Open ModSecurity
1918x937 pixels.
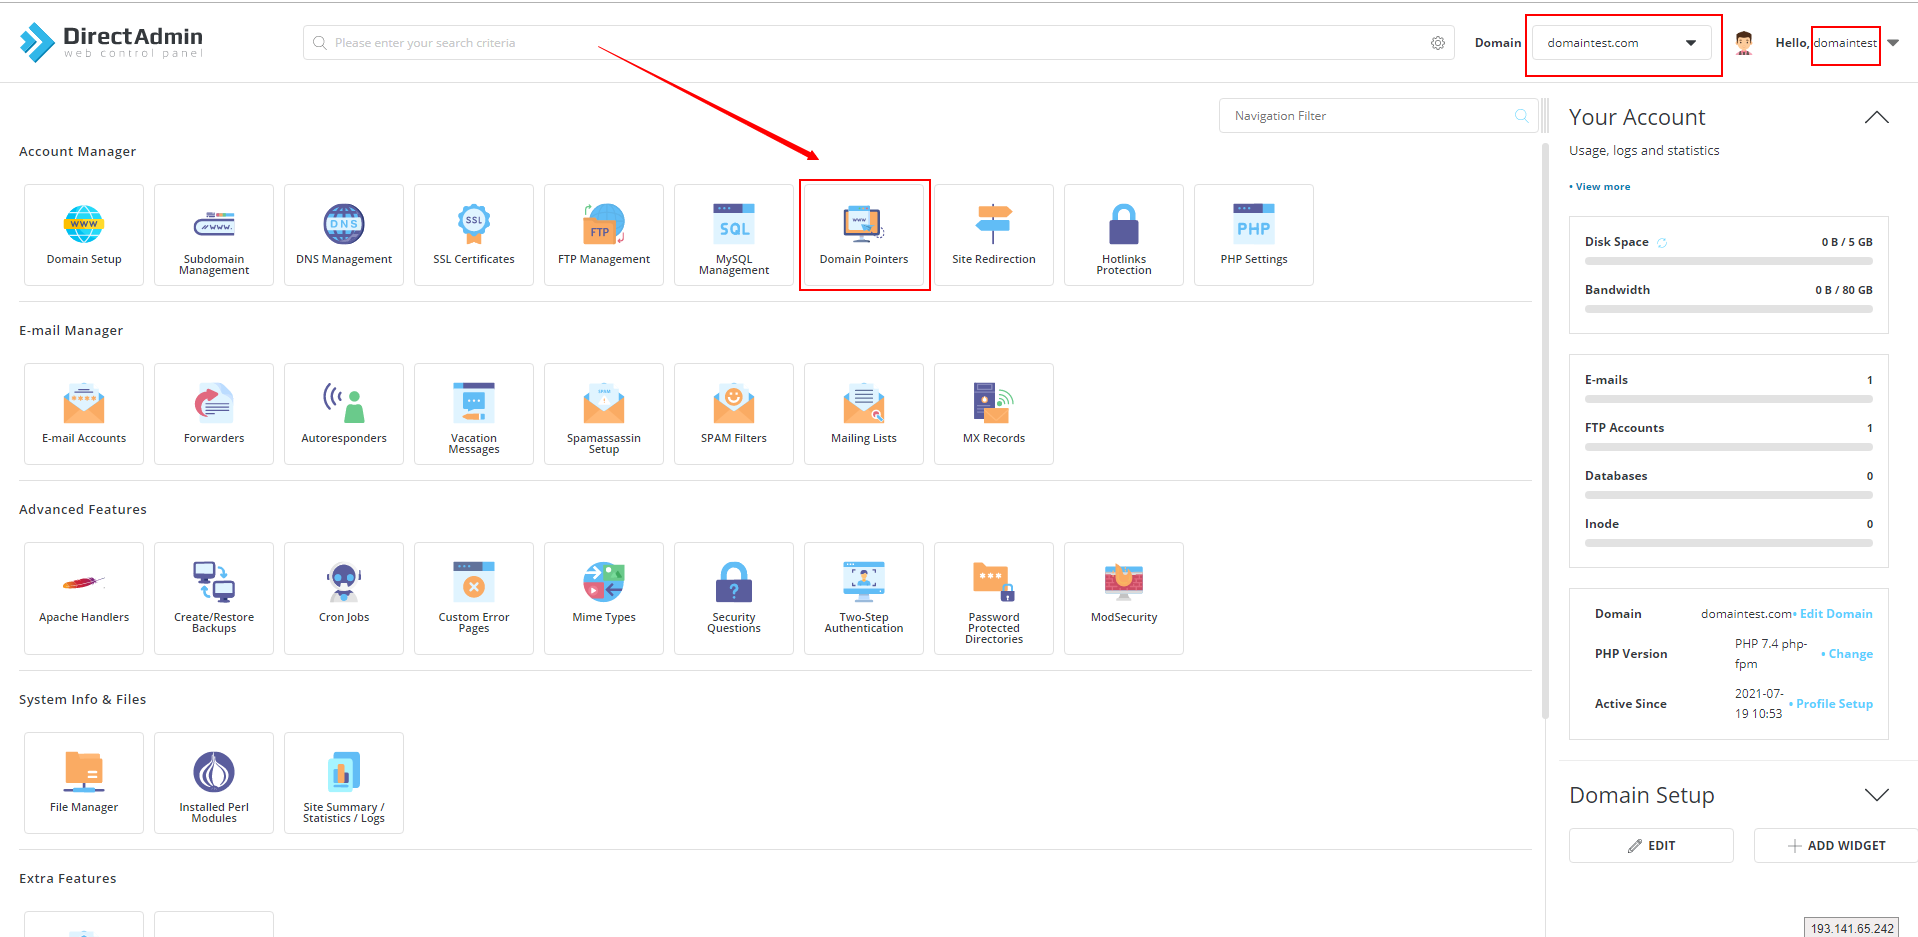pos(1124,598)
